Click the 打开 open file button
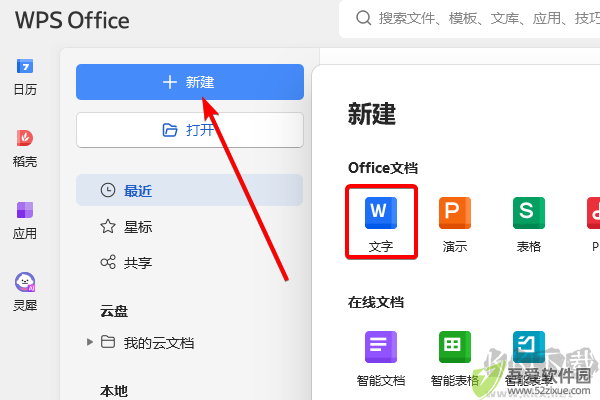Image resolution: width=600 pixels, height=400 pixels. pos(190,130)
